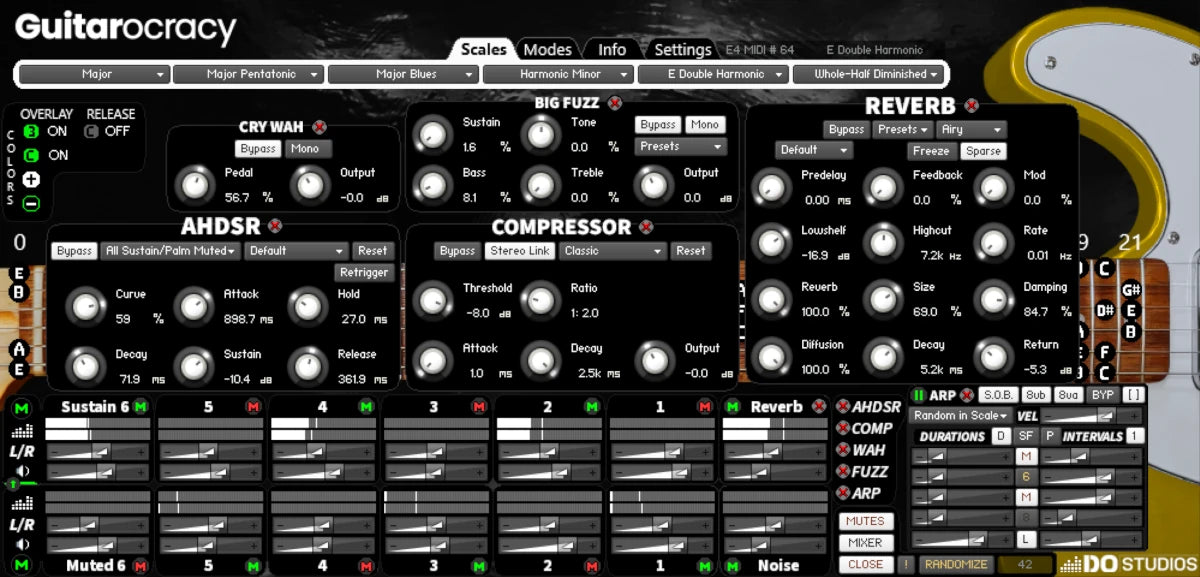Click the upper L/R pan label icon
This screenshot has width=1200, height=577.
point(21,452)
